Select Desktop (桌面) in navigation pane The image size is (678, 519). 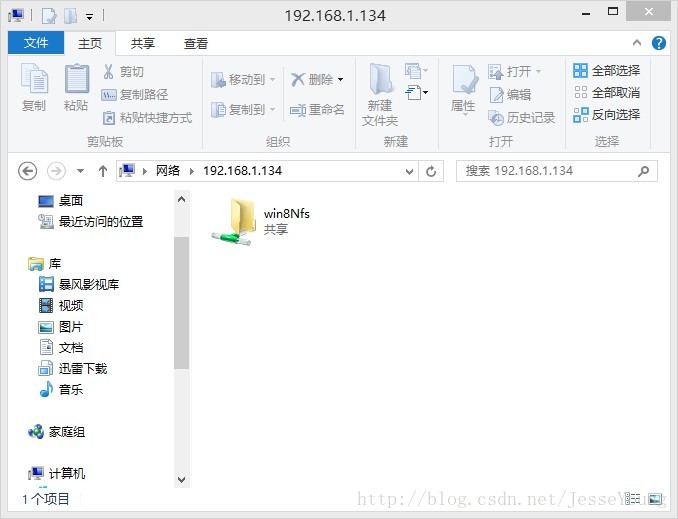pyautogui.click(x=61, y=201)
